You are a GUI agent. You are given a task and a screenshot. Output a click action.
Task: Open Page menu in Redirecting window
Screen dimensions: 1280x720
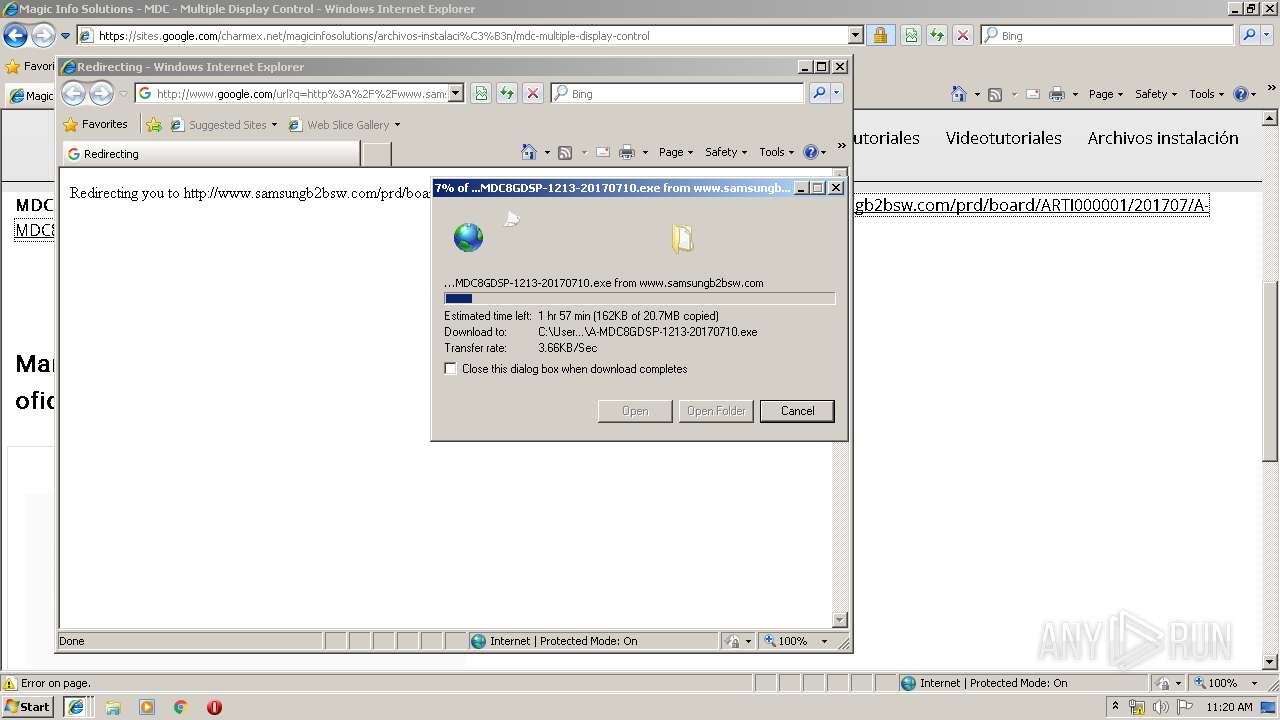[x=676, y=152]
